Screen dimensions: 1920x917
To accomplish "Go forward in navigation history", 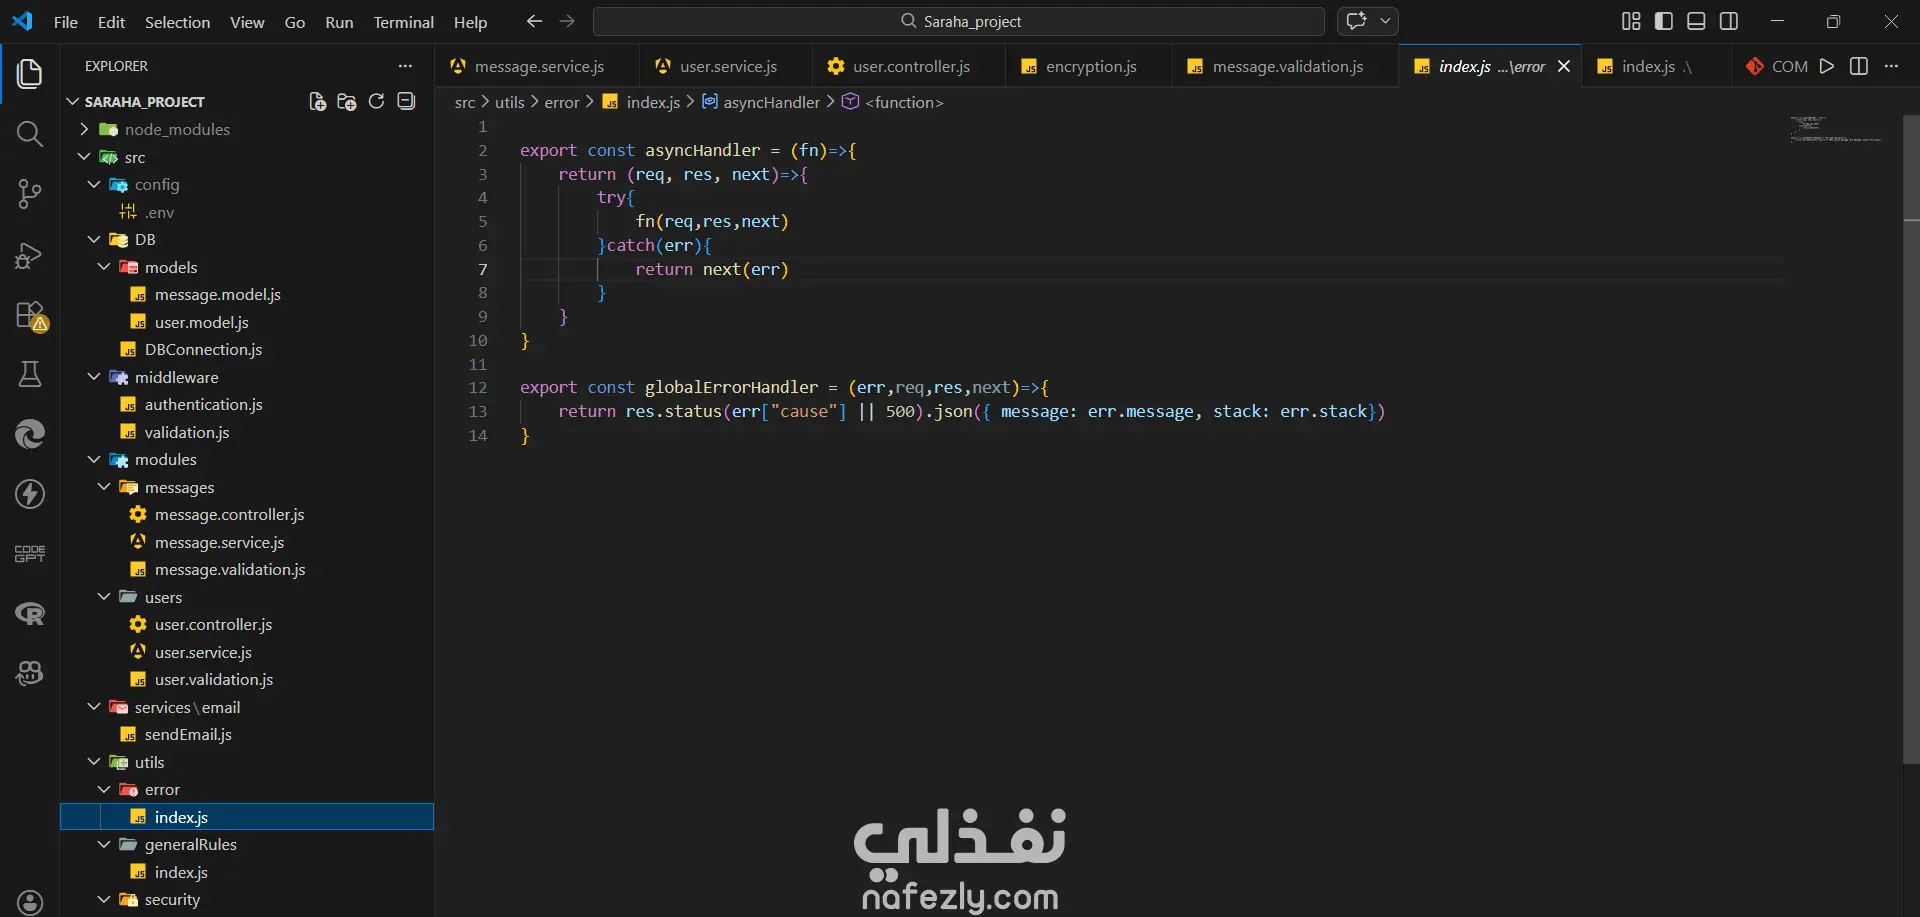I will pyautogui.click(x=567, y=21).
